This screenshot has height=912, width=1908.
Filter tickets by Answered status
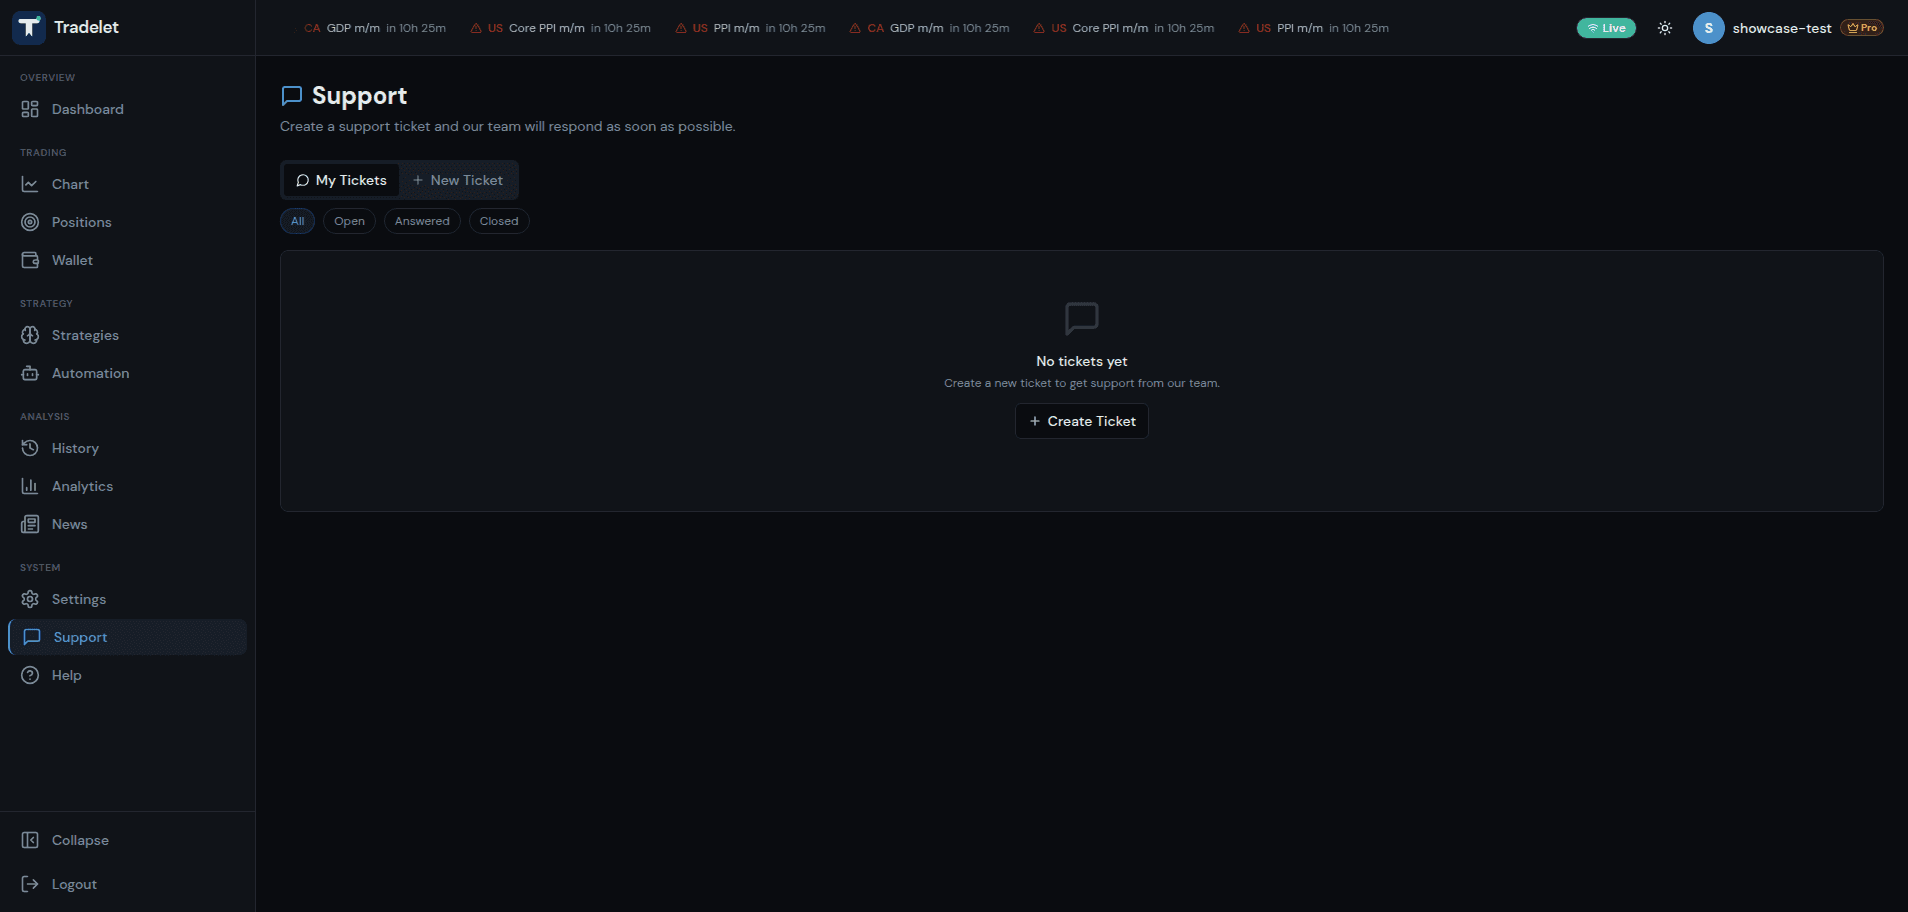point(422,221)
